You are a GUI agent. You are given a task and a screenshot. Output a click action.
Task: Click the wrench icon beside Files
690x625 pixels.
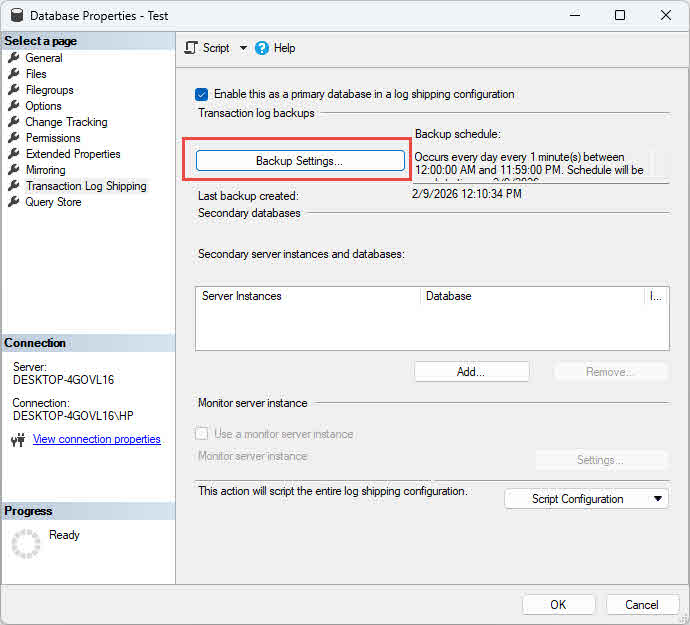14,74
